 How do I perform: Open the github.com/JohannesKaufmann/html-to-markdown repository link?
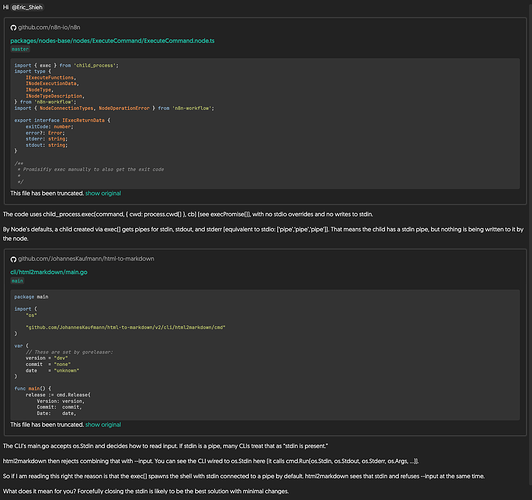[86, 259]
